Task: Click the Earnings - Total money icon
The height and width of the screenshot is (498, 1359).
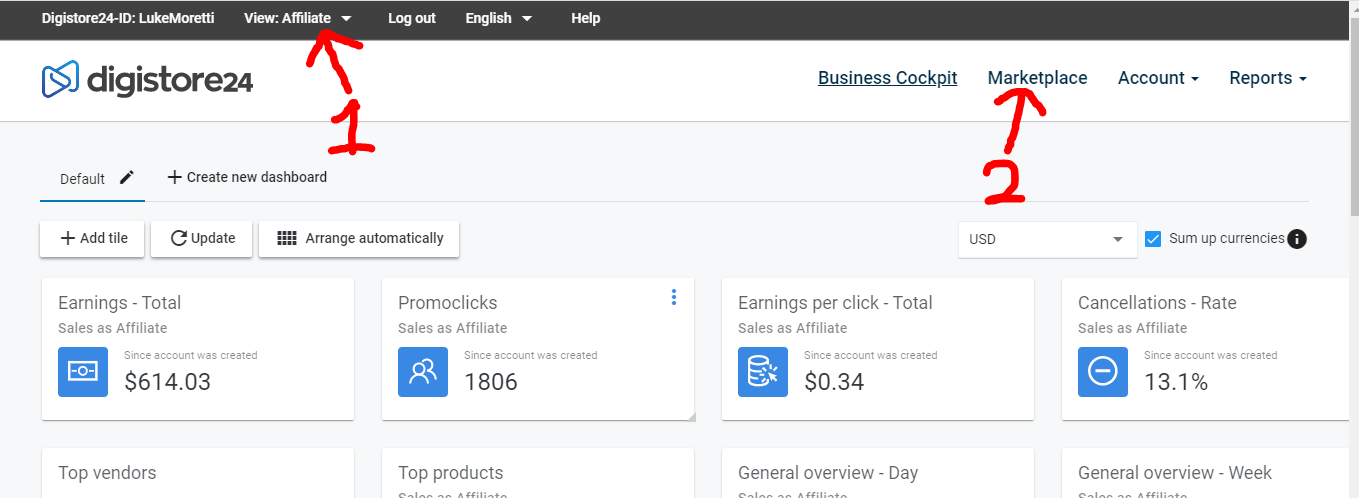Action: click(83, 372)
